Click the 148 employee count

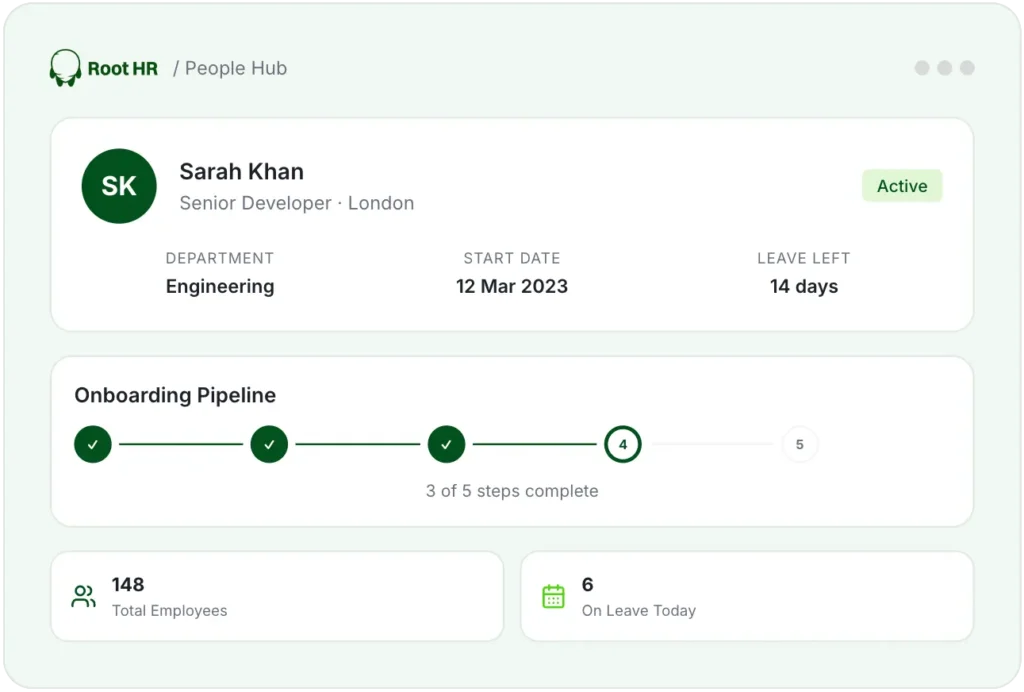[x=128, y=584]
